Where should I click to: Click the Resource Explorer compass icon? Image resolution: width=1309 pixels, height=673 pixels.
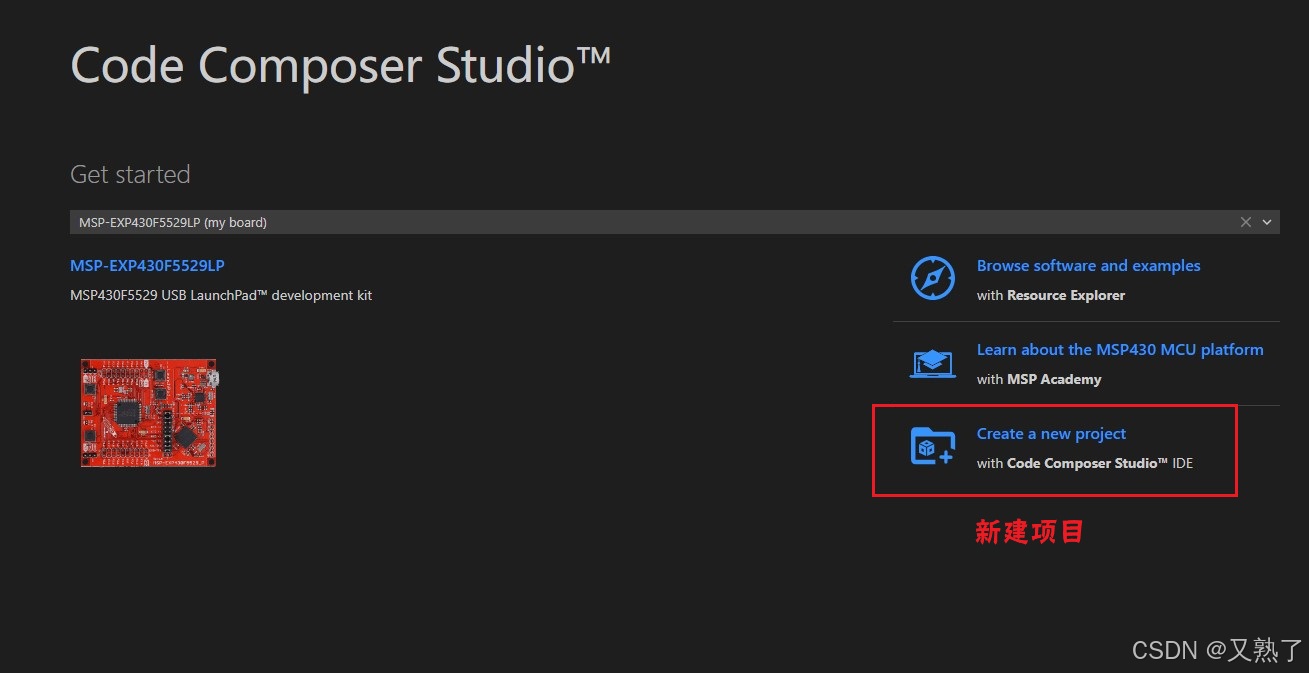(x=932, y=278)
